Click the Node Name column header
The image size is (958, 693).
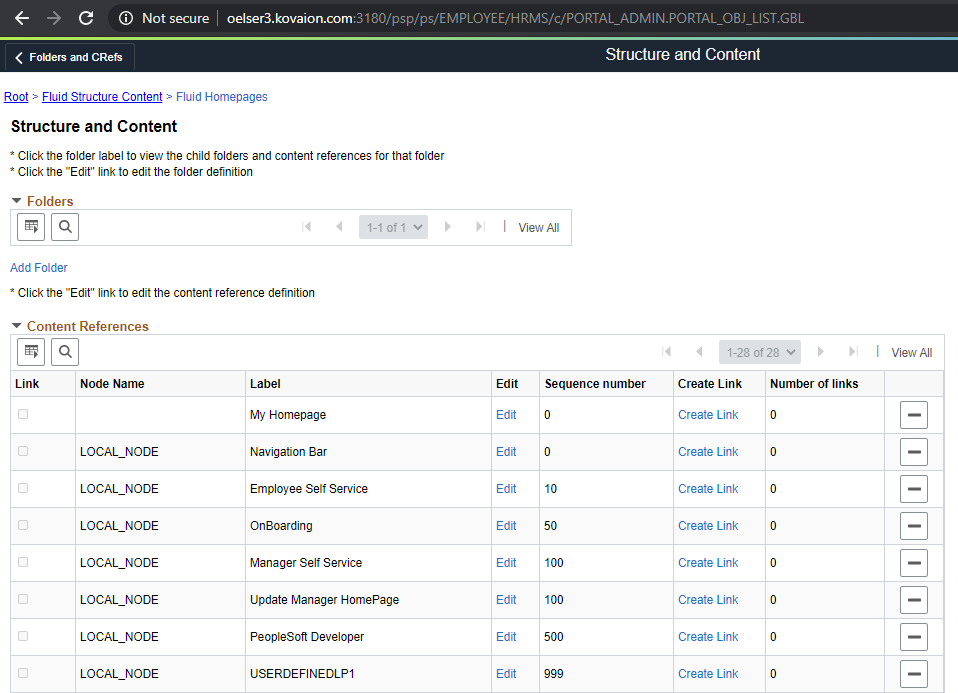[112, 384]
